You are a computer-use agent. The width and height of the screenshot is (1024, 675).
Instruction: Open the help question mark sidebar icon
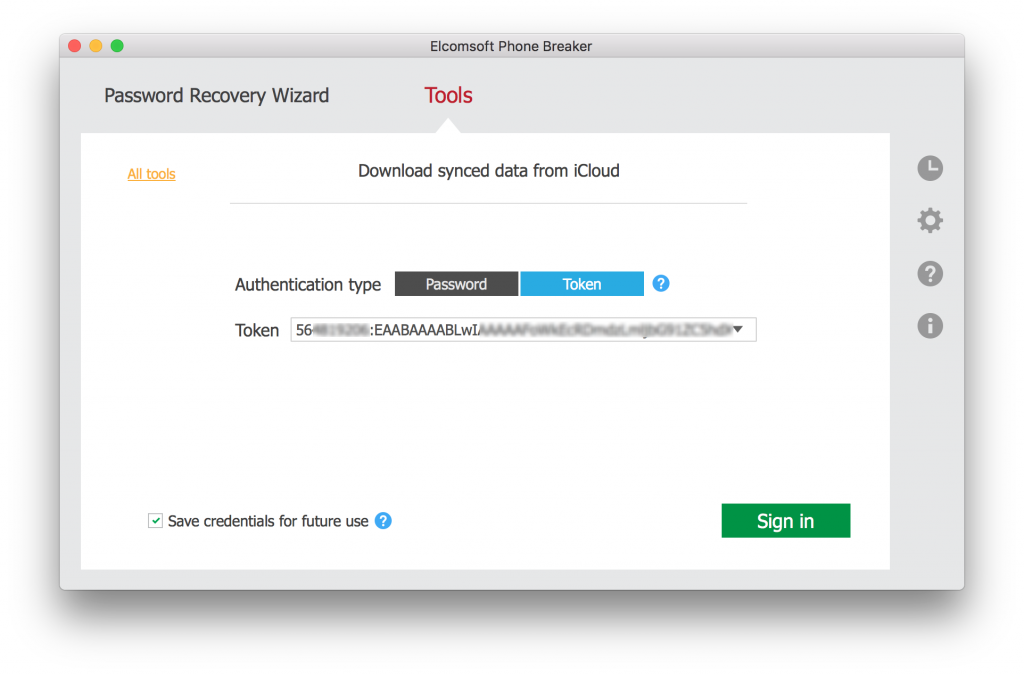[930, 273]
